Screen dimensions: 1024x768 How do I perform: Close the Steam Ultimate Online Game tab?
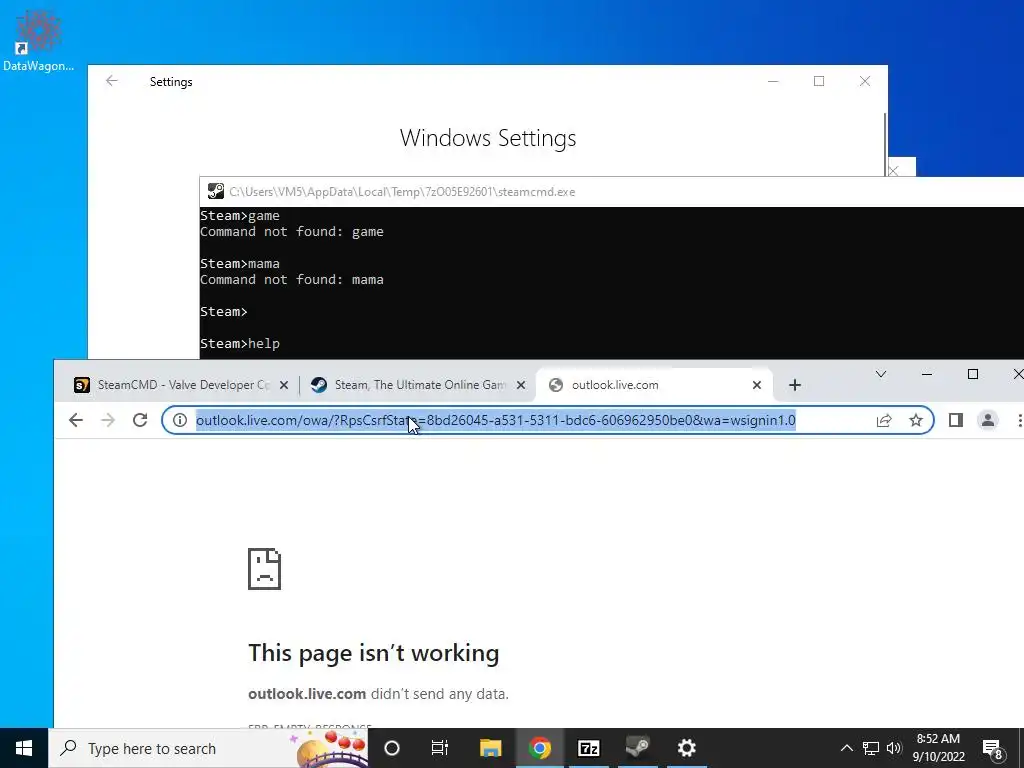[520, 385]
